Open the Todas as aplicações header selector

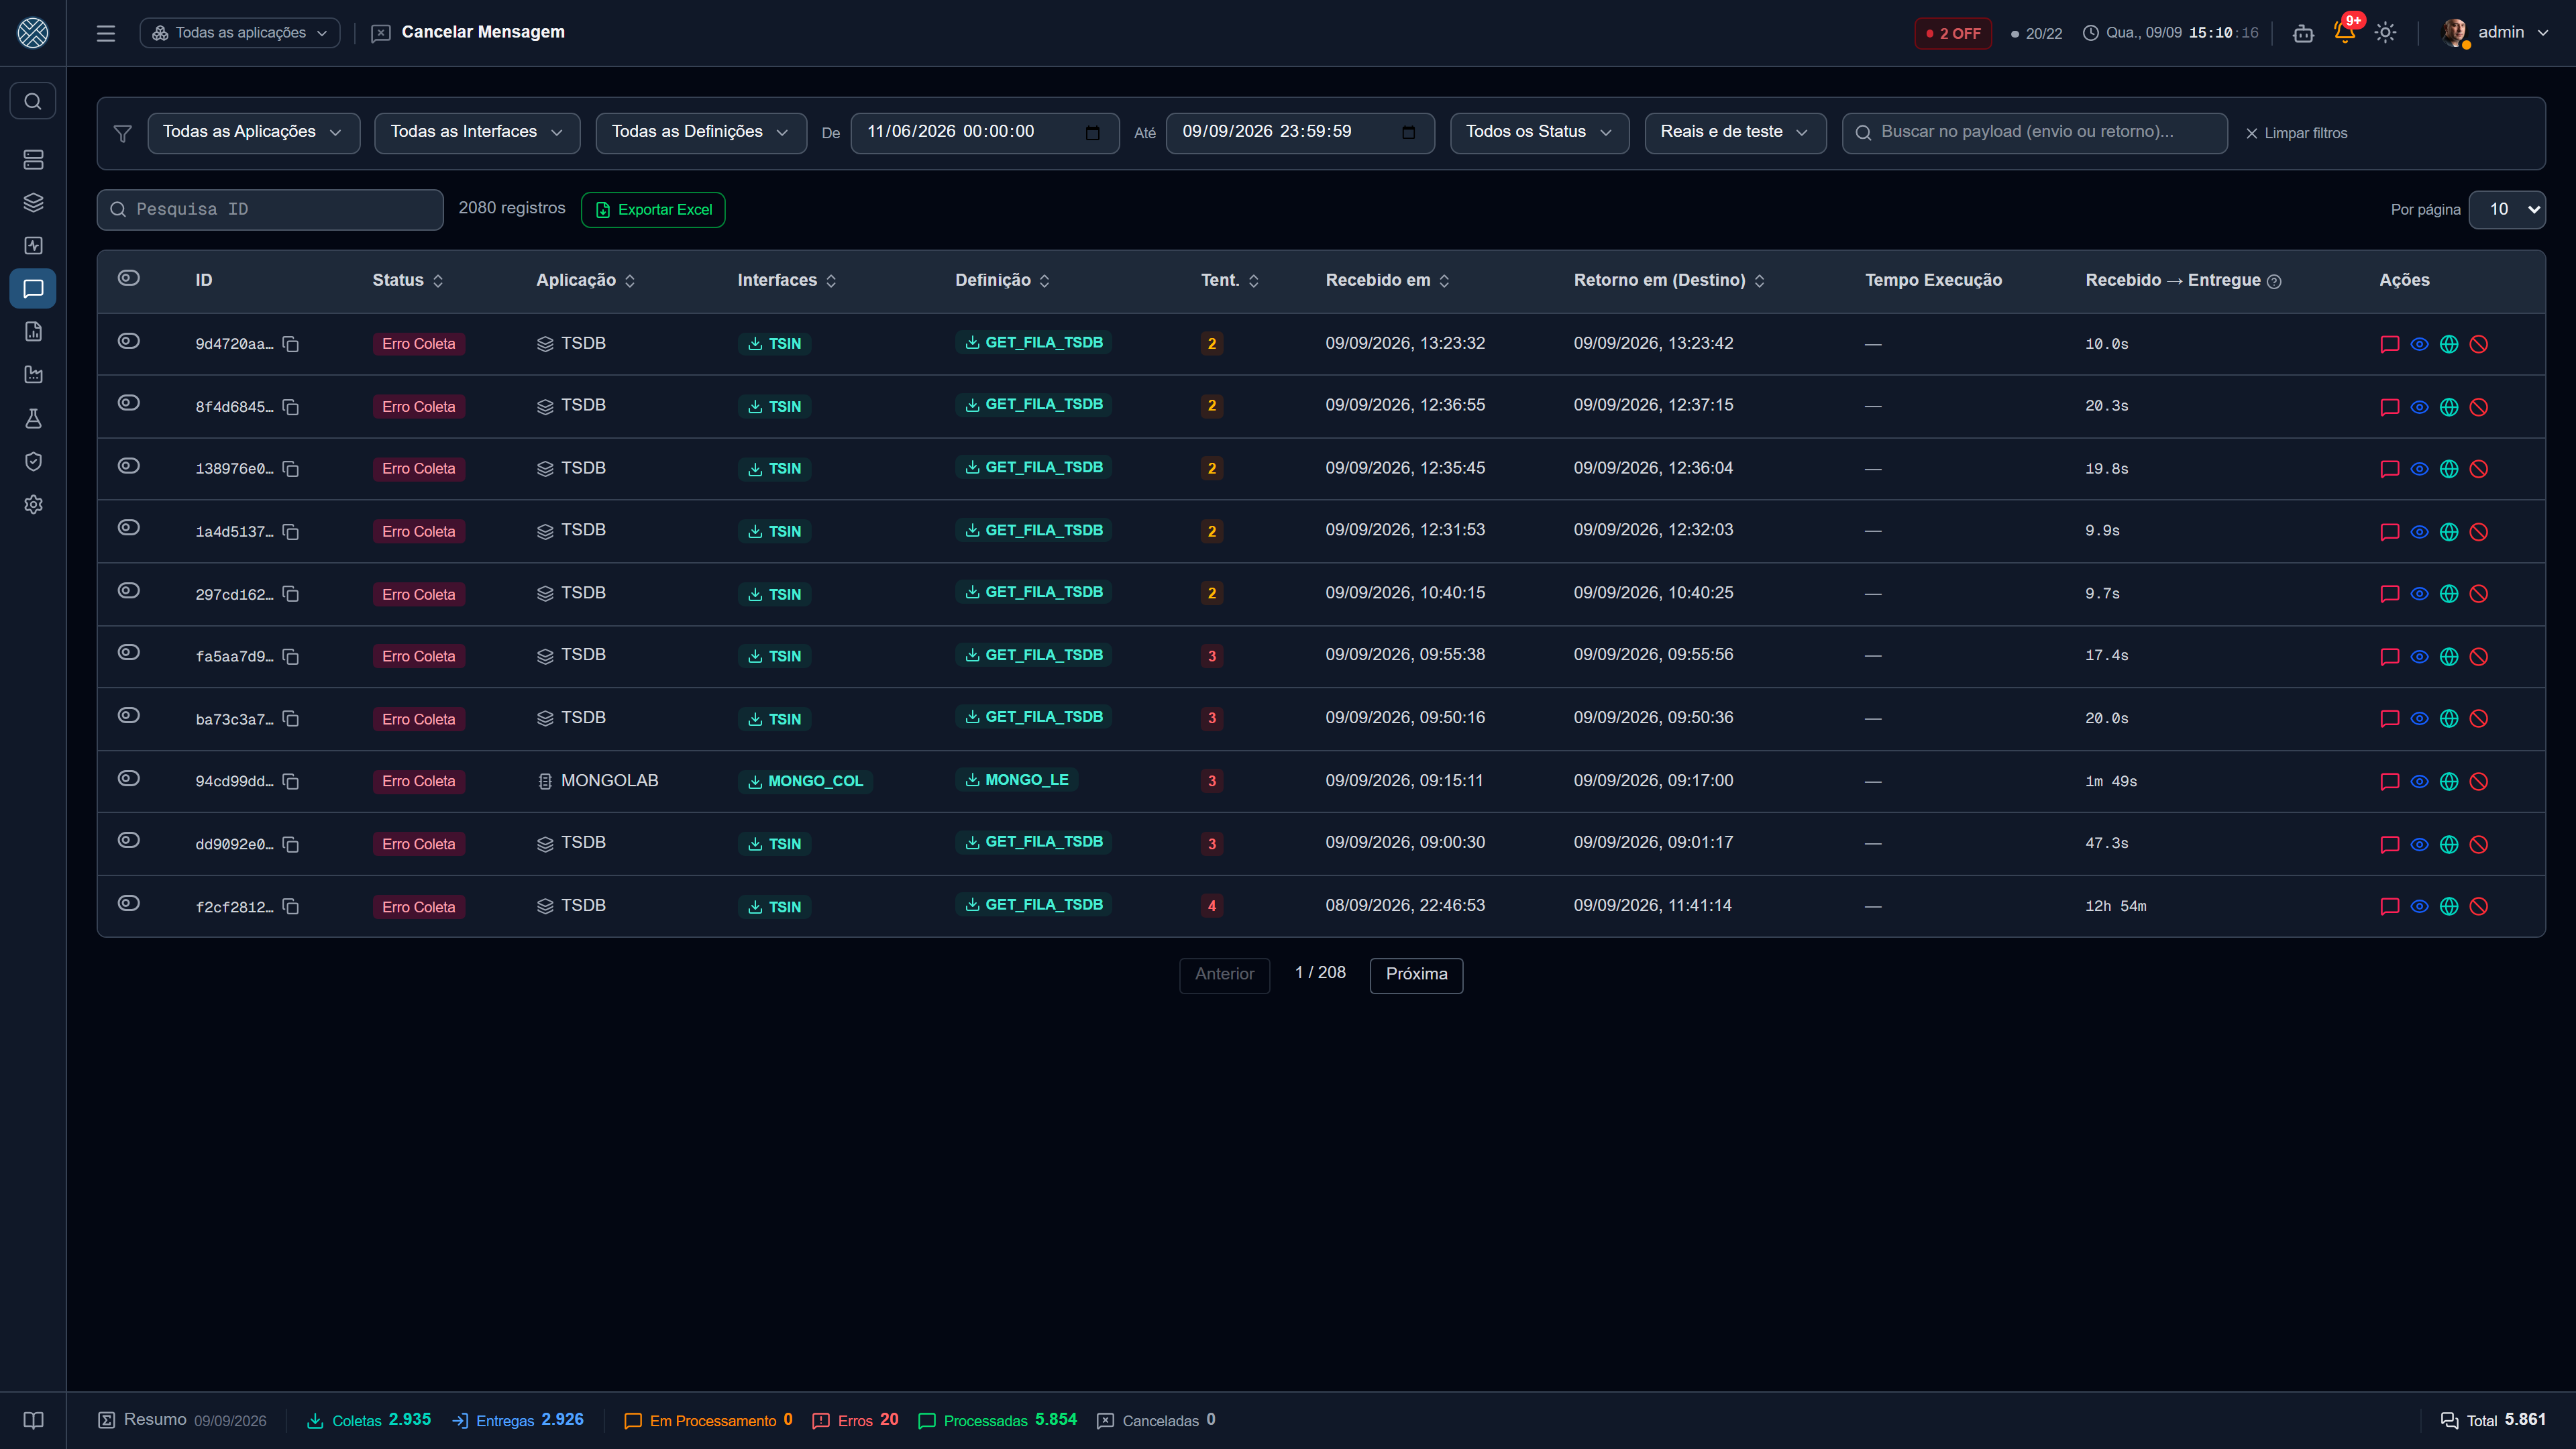(x=240, y=33)
